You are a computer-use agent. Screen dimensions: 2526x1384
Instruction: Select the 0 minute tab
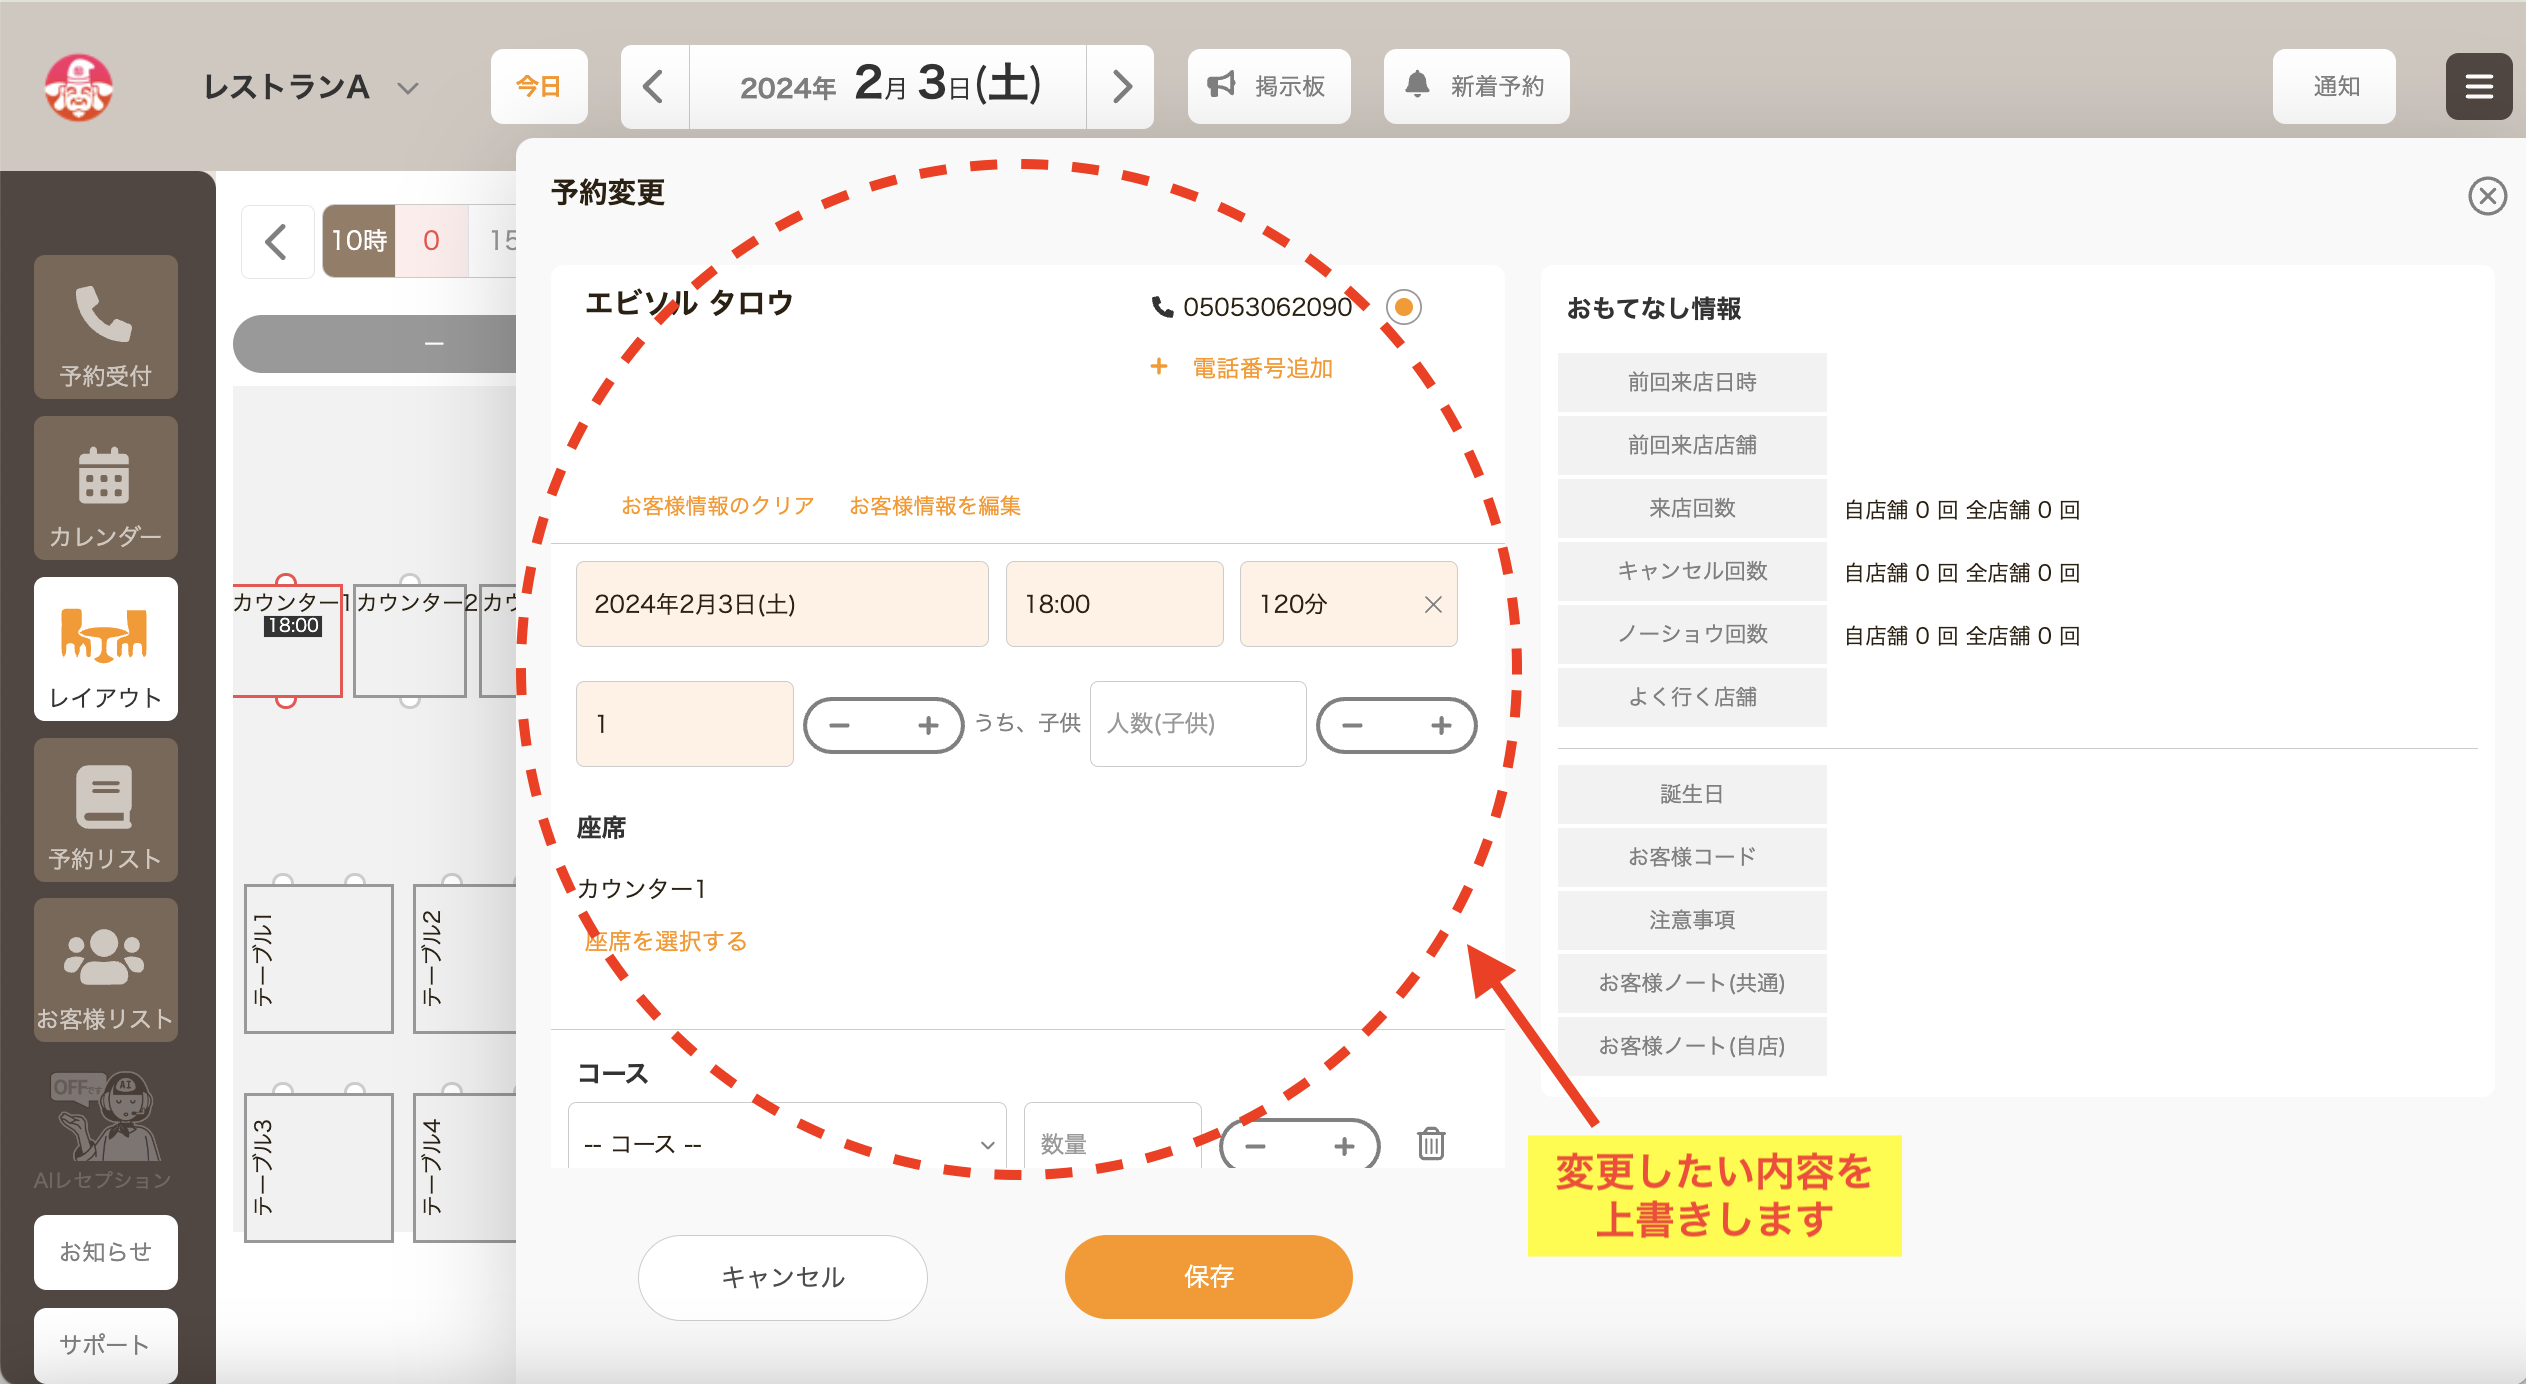tap(431, 241)
